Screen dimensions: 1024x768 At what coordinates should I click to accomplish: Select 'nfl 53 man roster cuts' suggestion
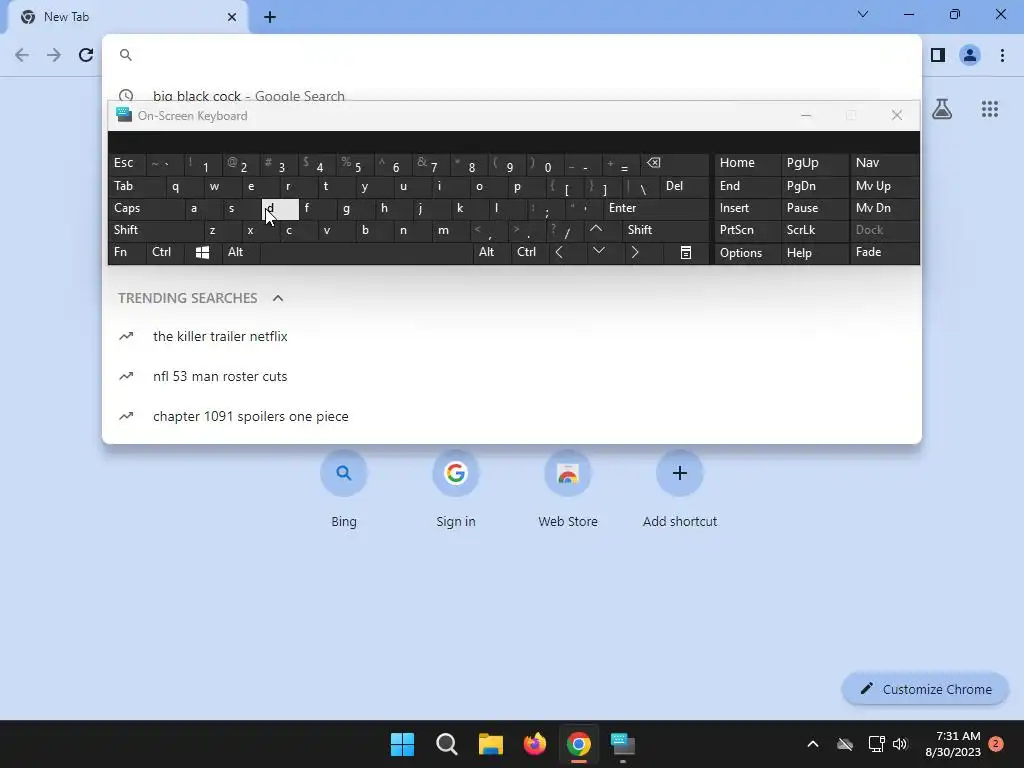tap(511, 376)
